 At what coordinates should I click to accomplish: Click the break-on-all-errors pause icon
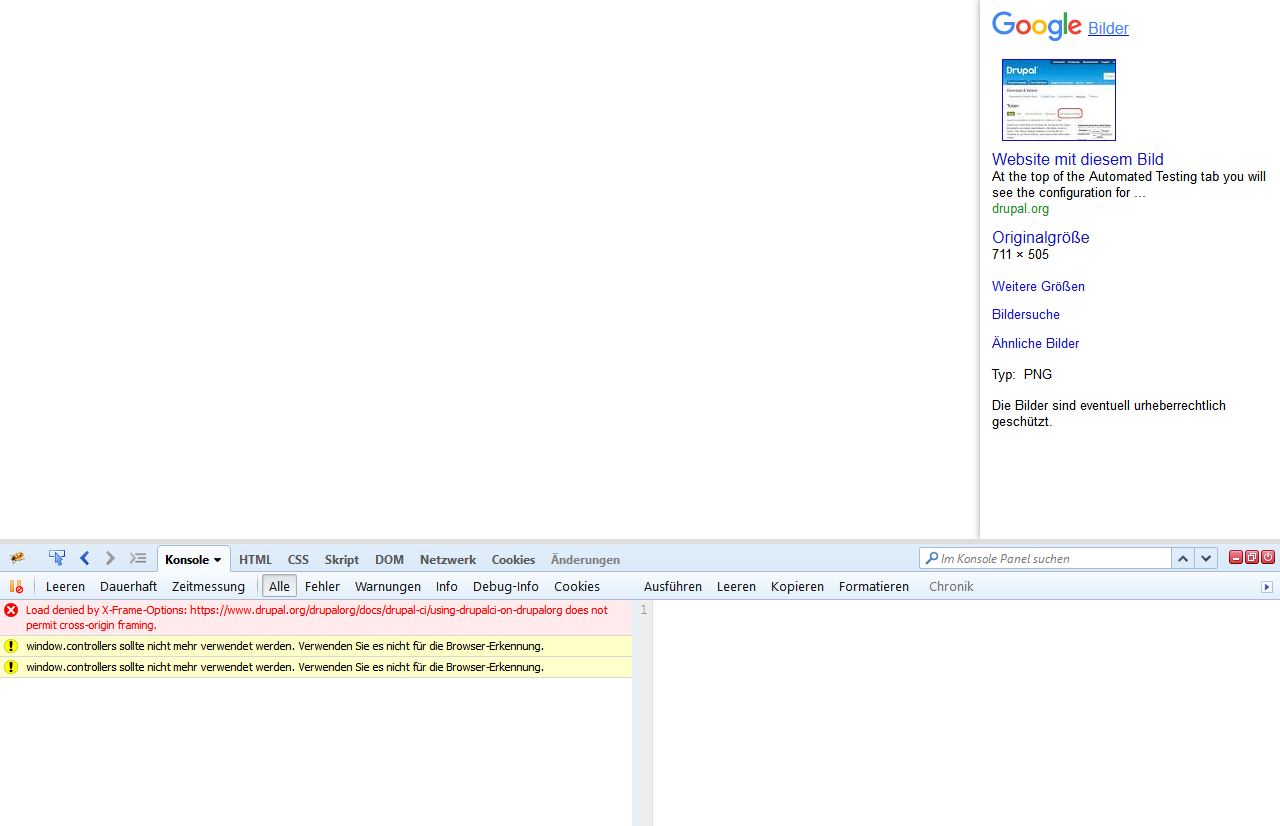[x=16, y=586]
